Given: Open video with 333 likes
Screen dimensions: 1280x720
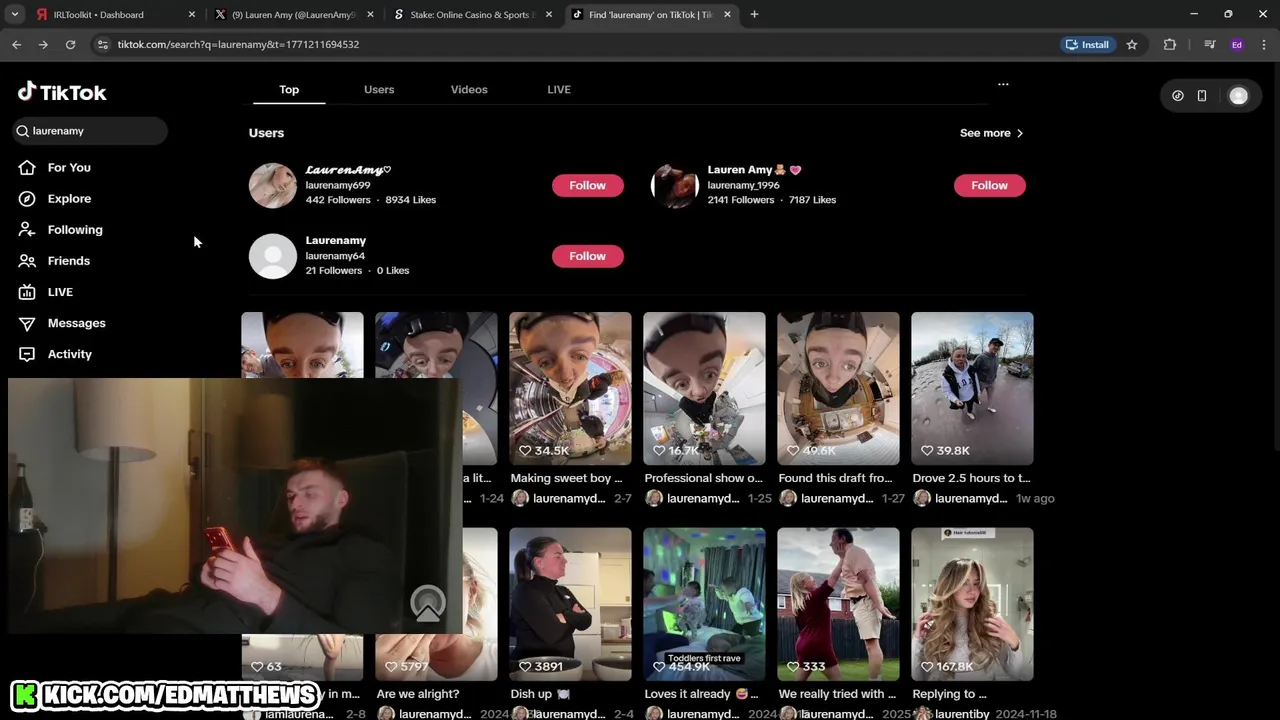Looking at the screenshot, I should (838, 604).
